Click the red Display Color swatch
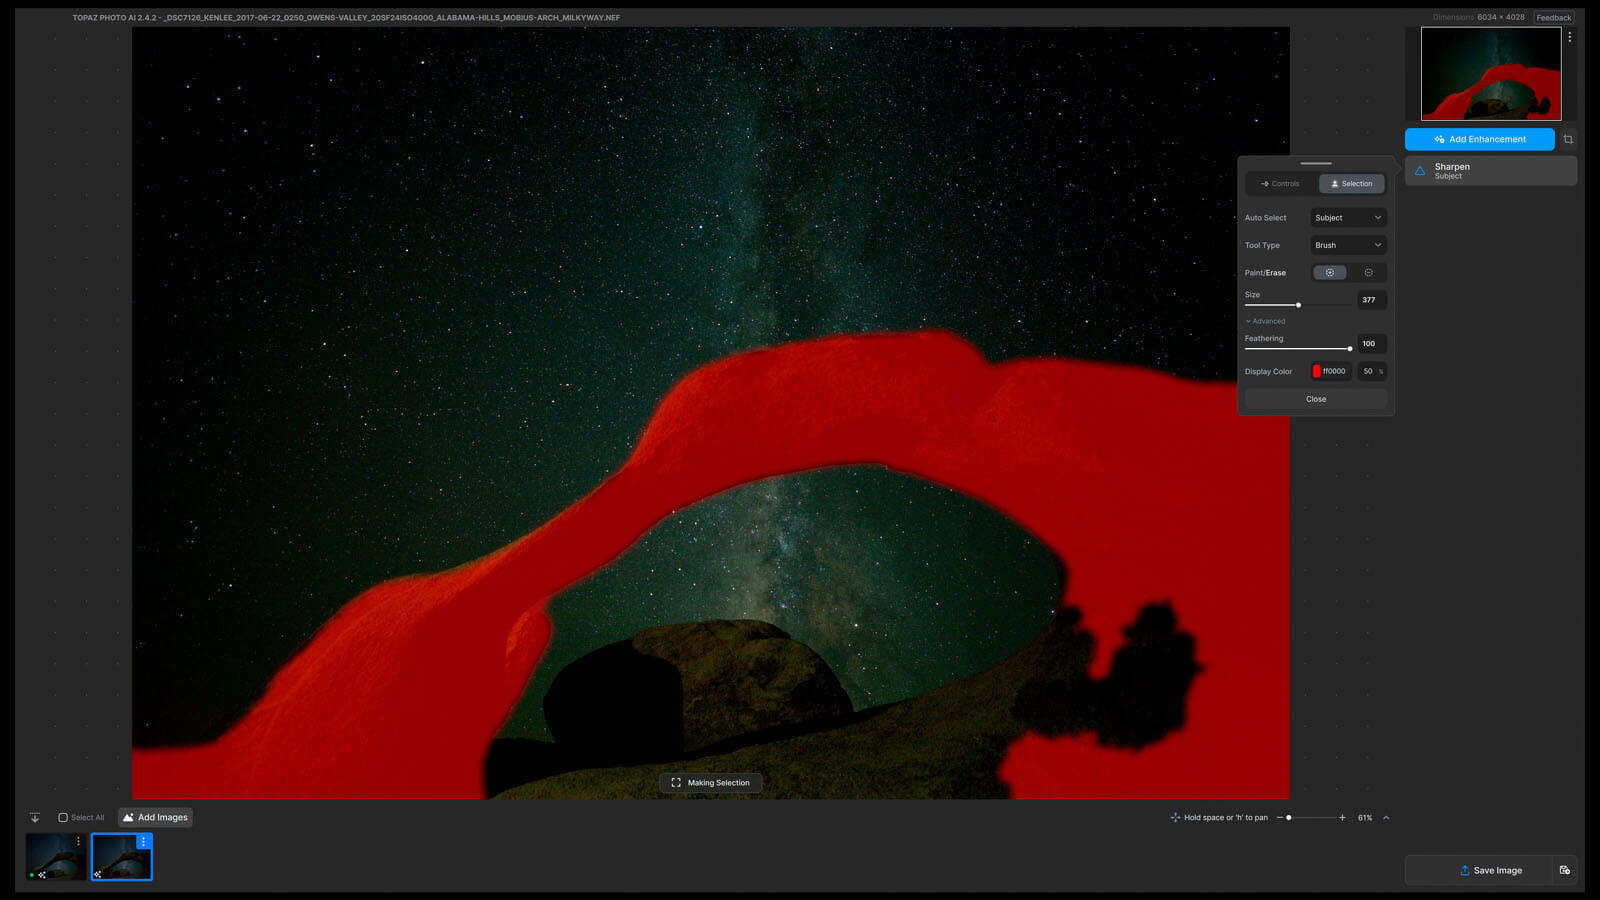The width and height of the screenshot is (1600, 900). click(x=1317, y=371)
